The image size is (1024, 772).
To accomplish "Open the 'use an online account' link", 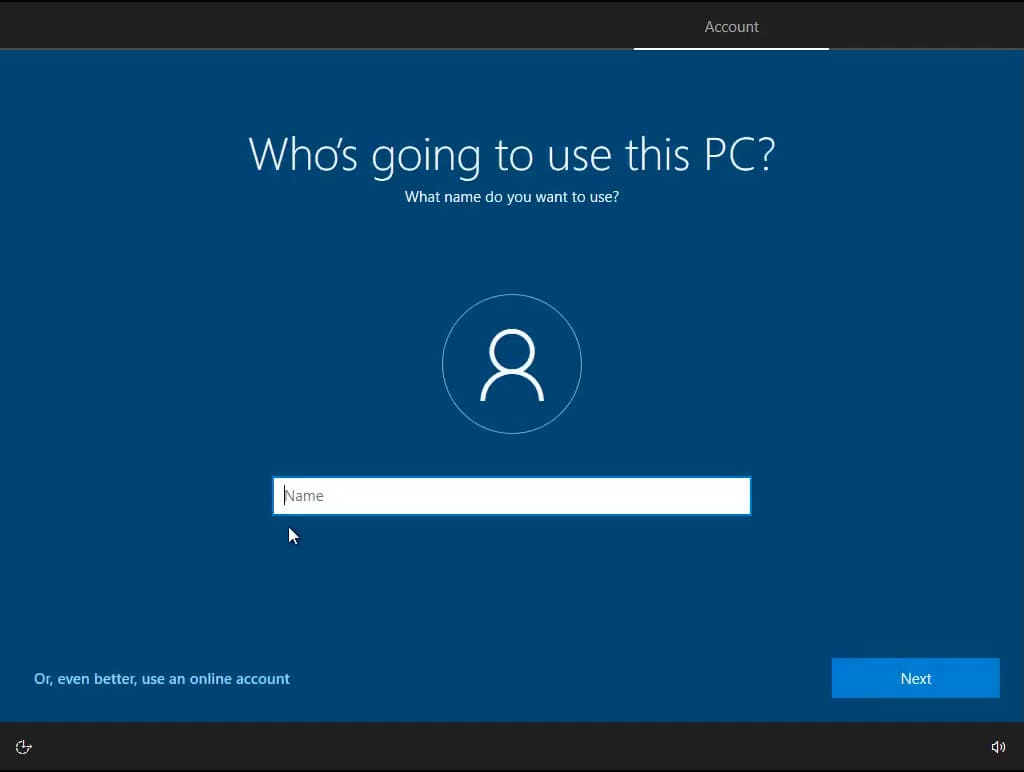I will pyautogui.click(x=162, y=679).
